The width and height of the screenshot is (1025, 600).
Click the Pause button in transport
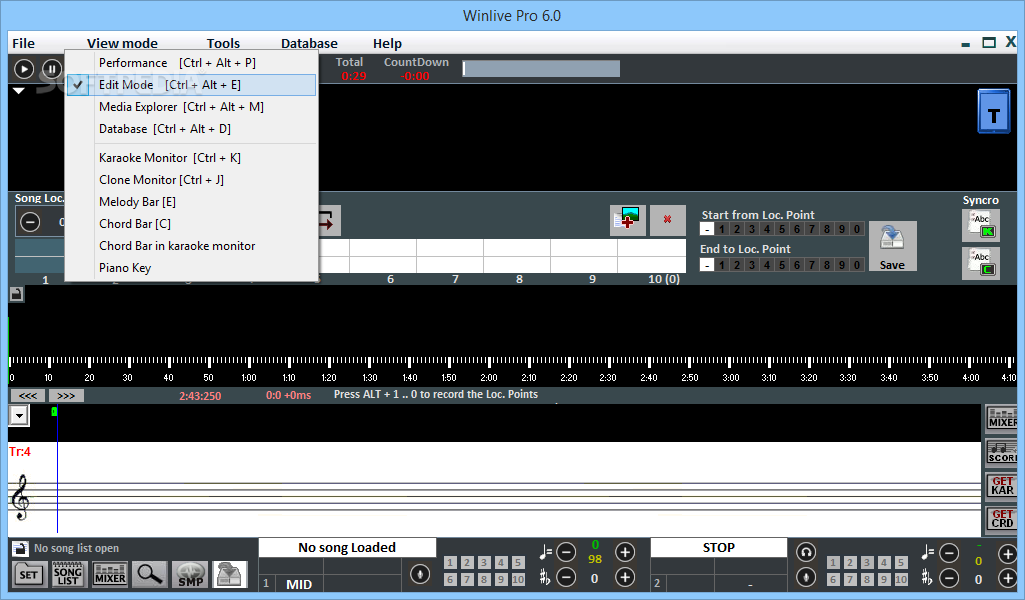[52, 69]
